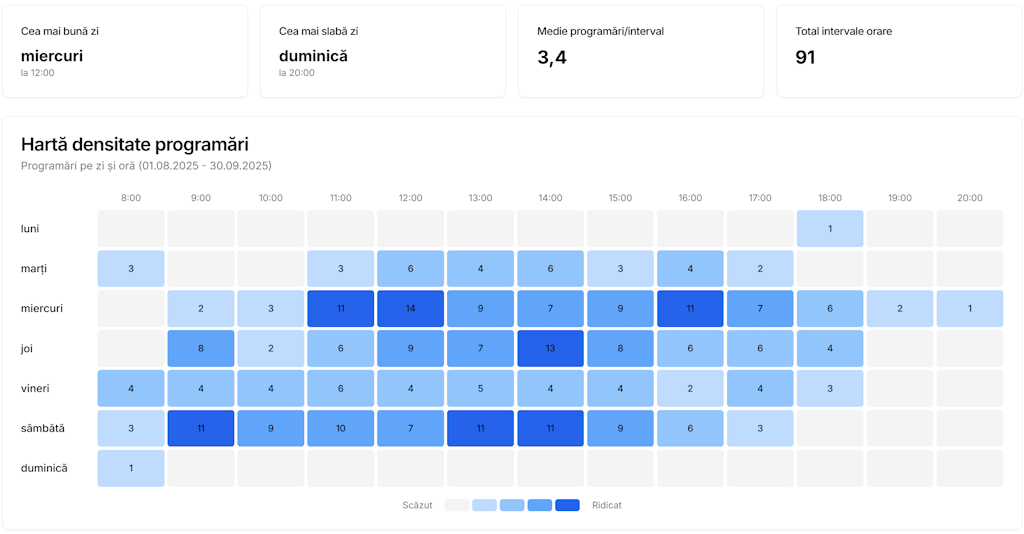This screenshot has width=1024, height=534.
Task: Select the duminică 8:00 heatmap cell
Action: coord(131,469)
